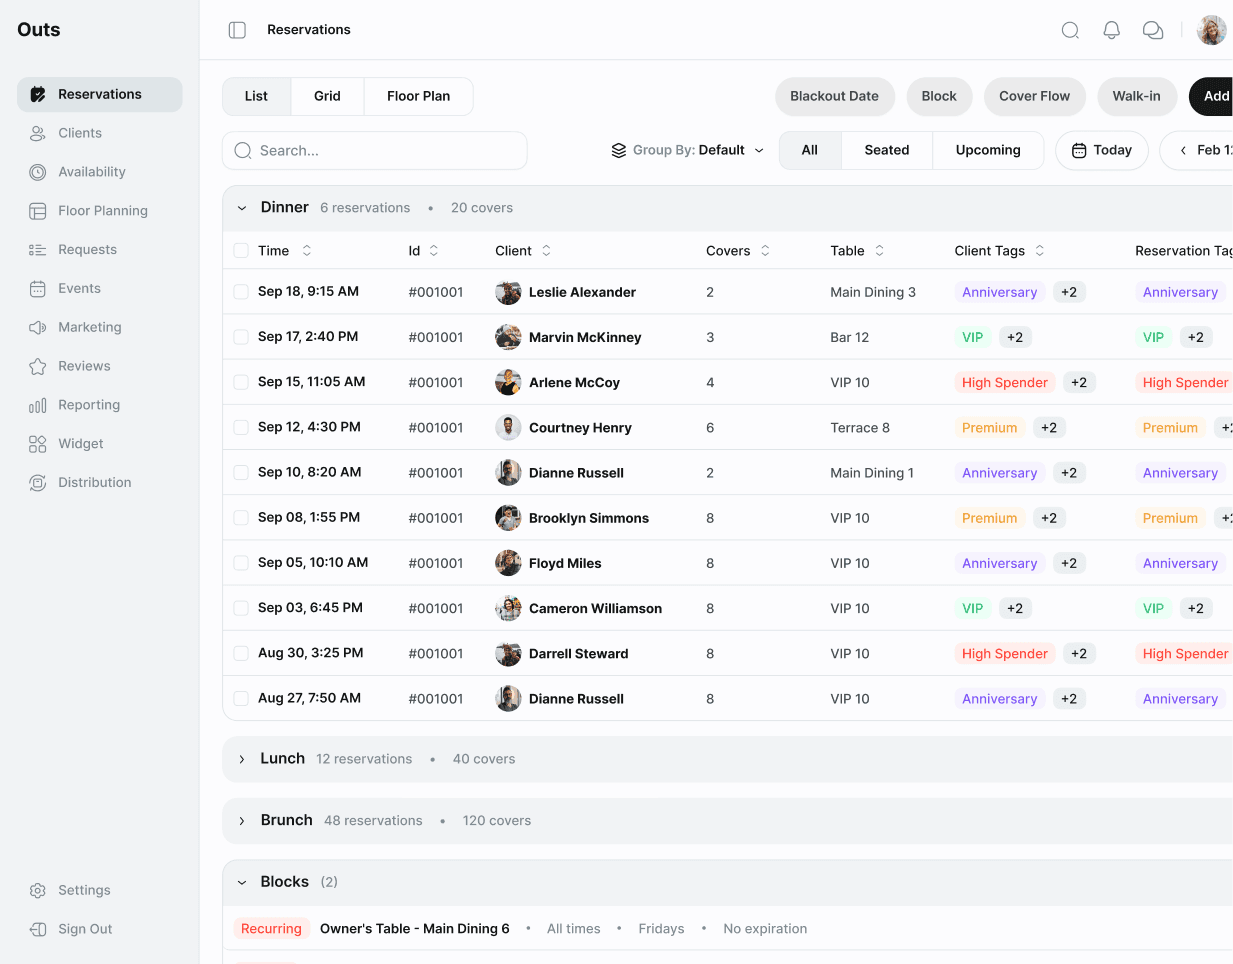This screenshot has height=964, width=1233.
Task: Expand +2 tags for Marvin McKinney
Action: pyautogui.click(x=1015, y=337)
